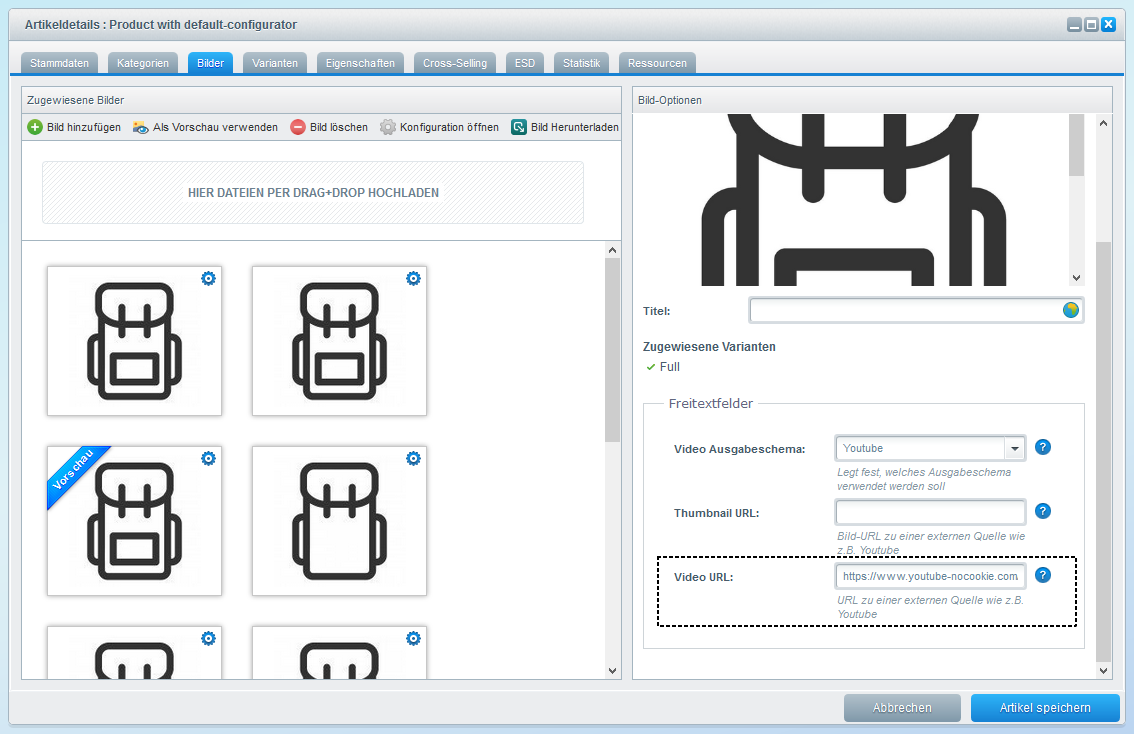The image size is (1134, 734).
Task: Click the Zugewiesene Varianten heading
Action: tap(709, 347)
